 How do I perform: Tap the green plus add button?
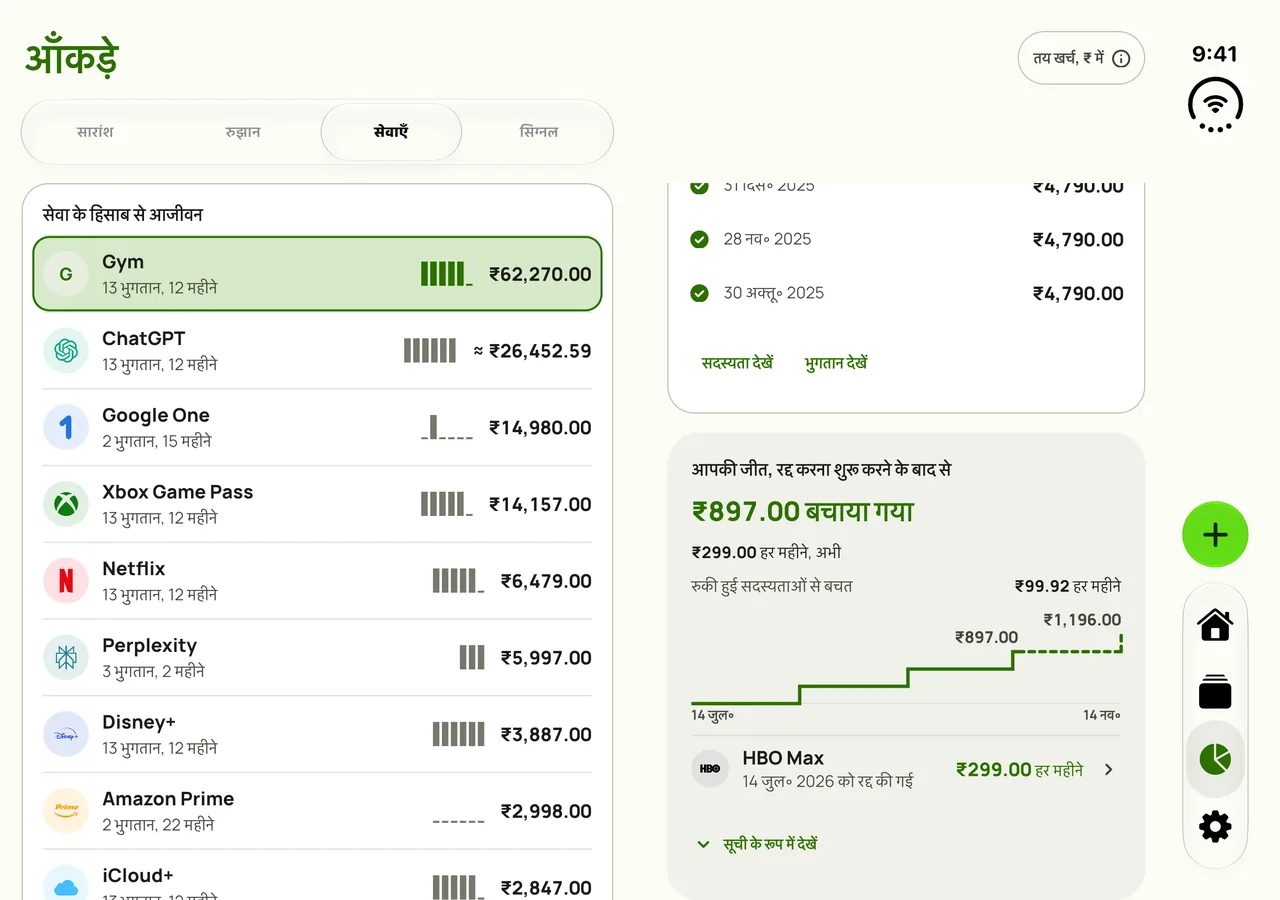point(1215,535)
